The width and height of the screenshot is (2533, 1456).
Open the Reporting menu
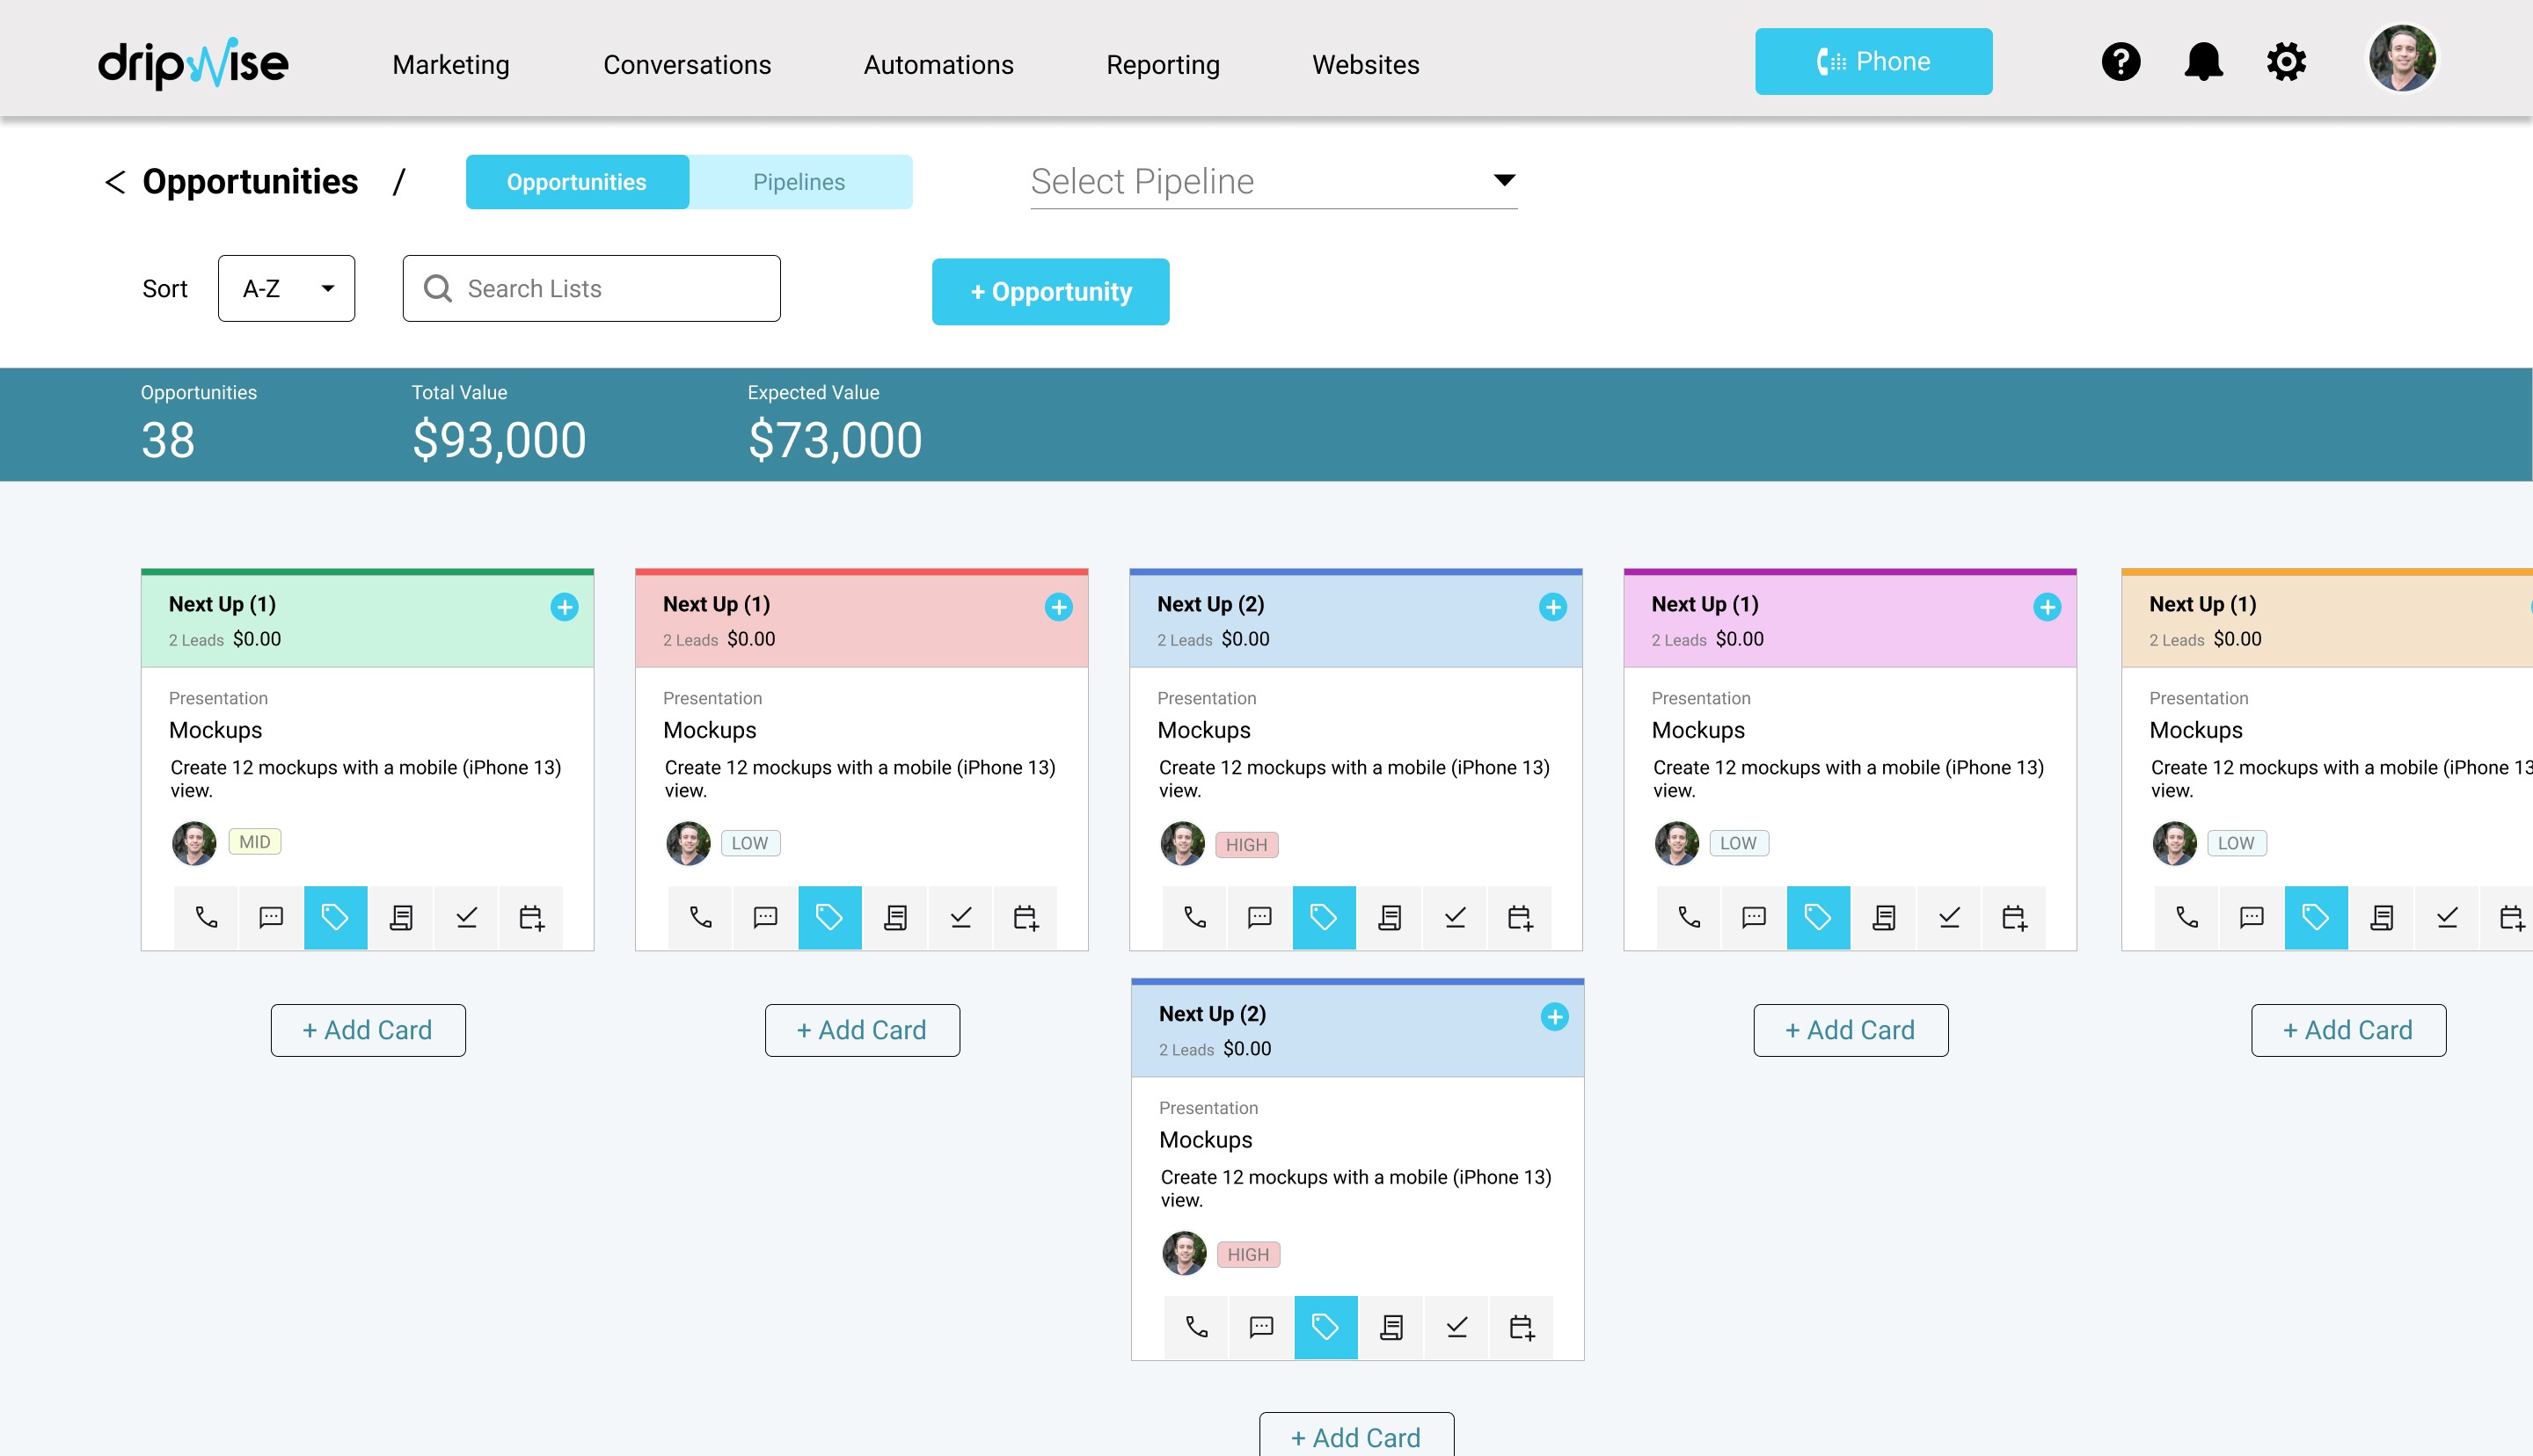[x=1162, y=65]
